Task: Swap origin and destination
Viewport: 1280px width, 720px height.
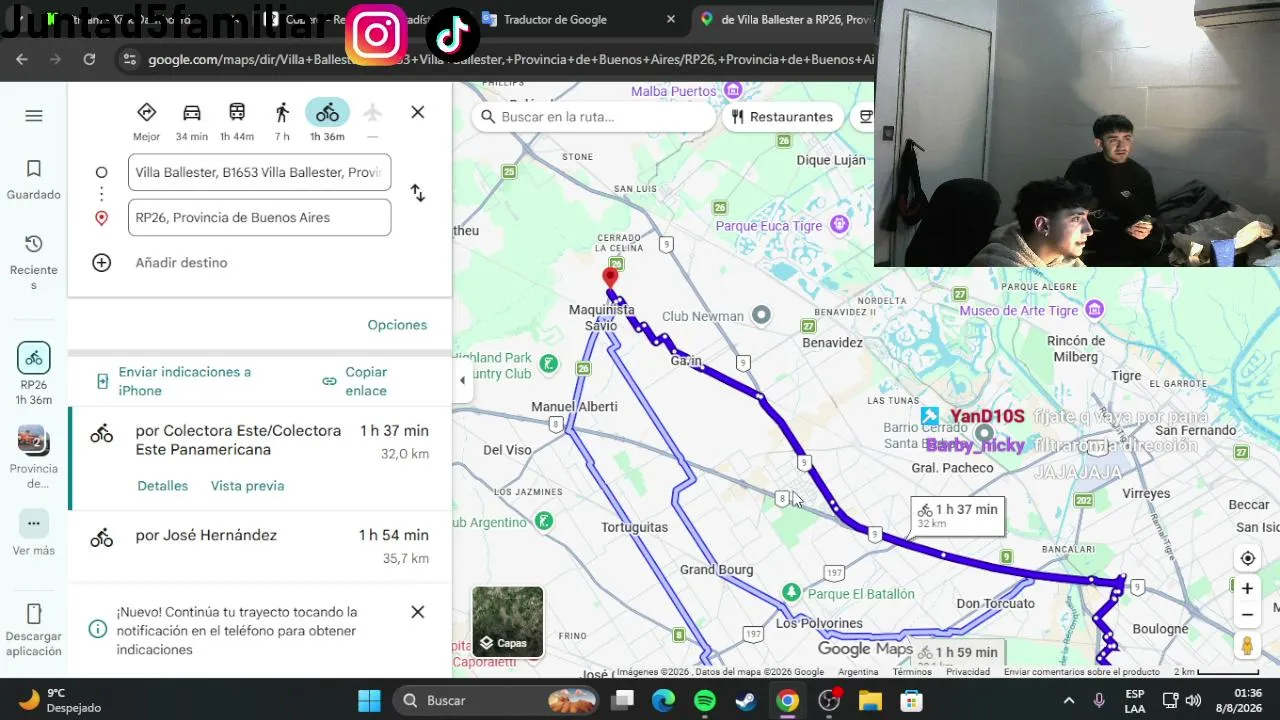Action: [x=418, y=194]
